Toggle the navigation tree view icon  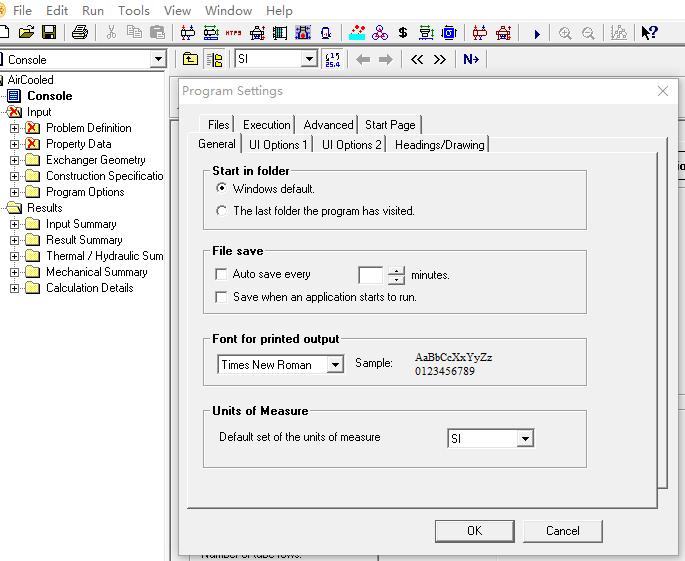[214, 59]
